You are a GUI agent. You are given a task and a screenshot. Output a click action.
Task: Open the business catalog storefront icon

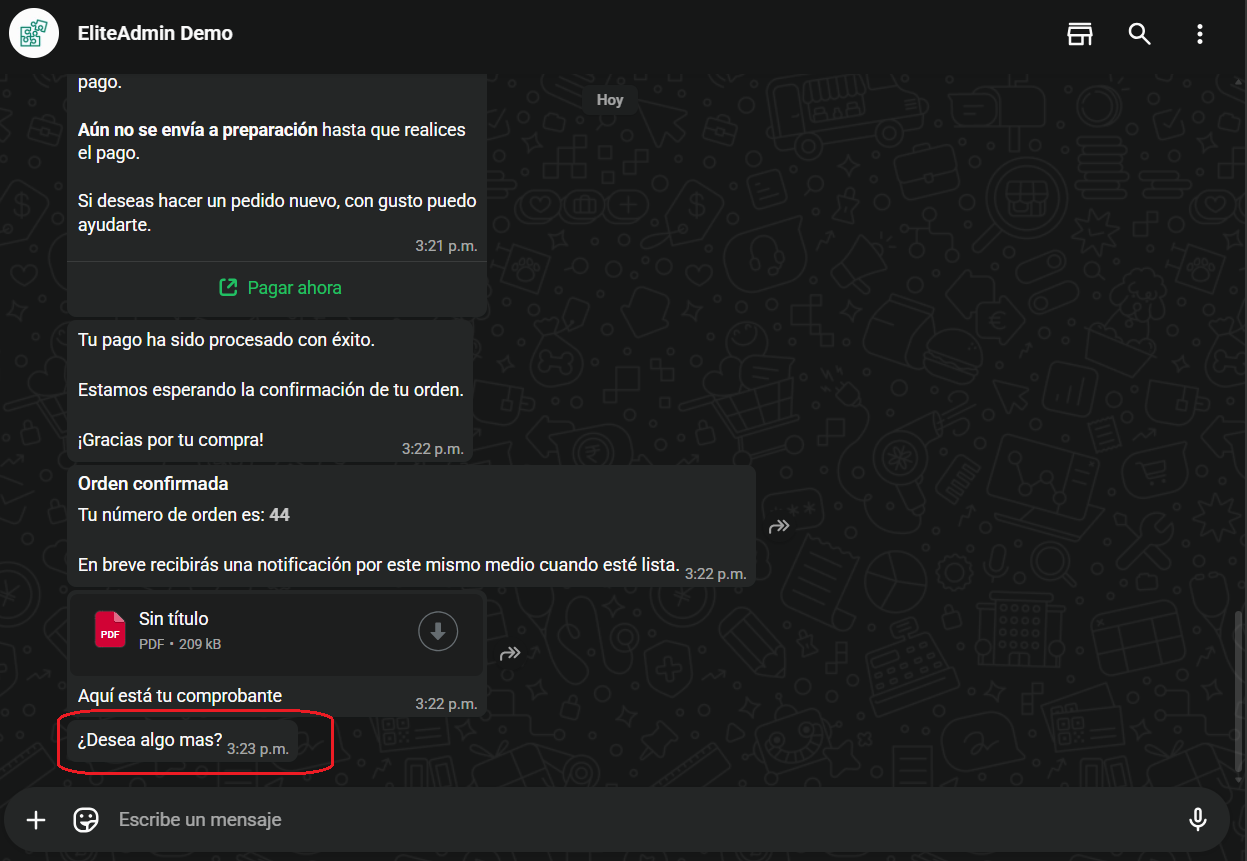(x=1079, y=34)
